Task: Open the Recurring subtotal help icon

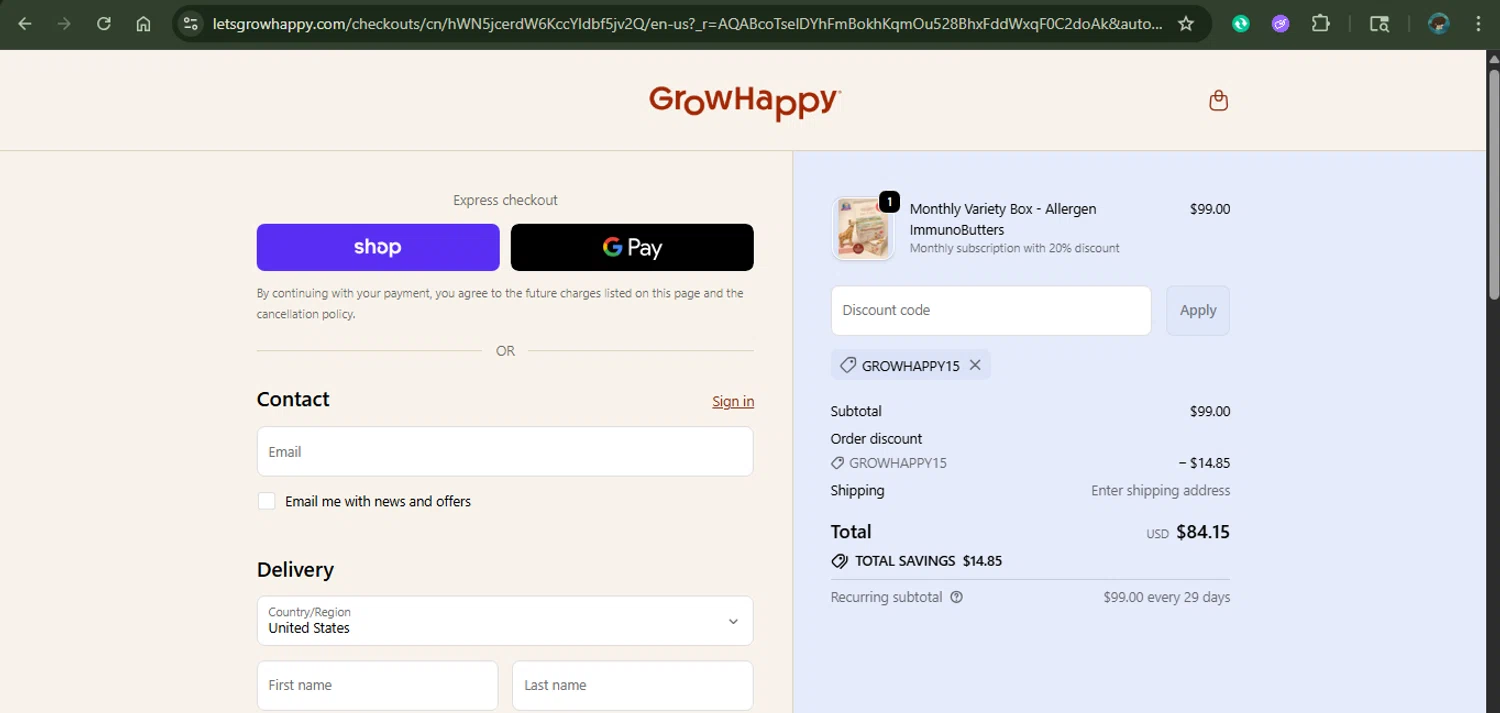Action: coord(956,597)
